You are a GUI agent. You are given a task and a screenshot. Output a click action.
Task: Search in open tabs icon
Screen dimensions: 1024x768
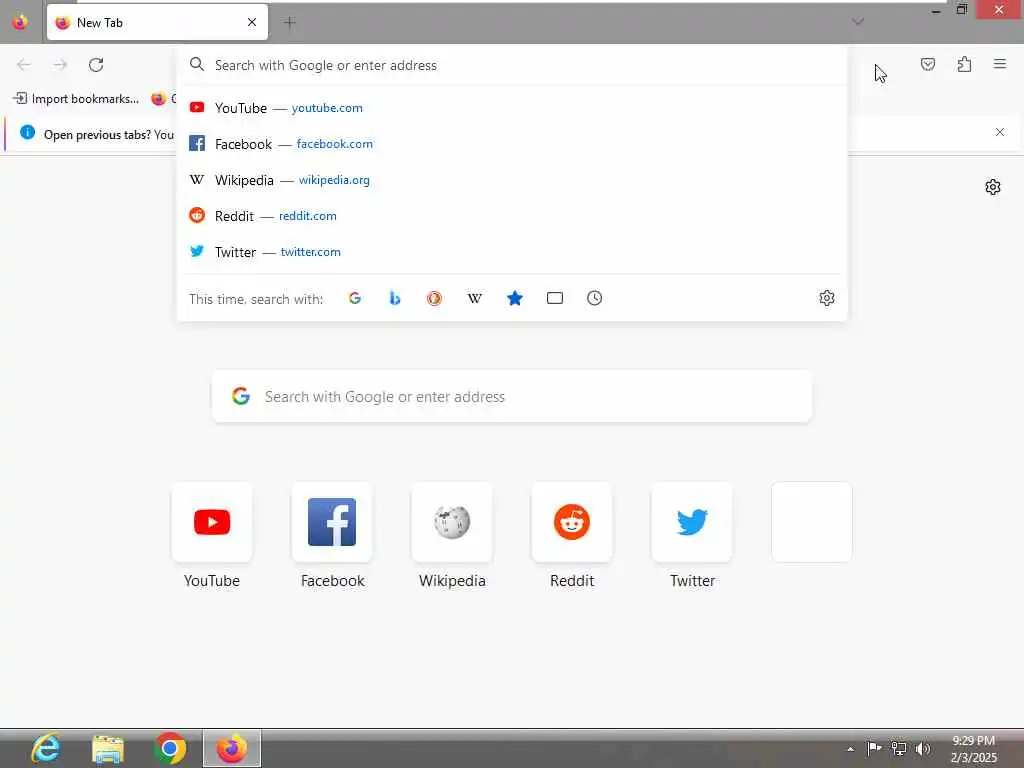point(554,298)
